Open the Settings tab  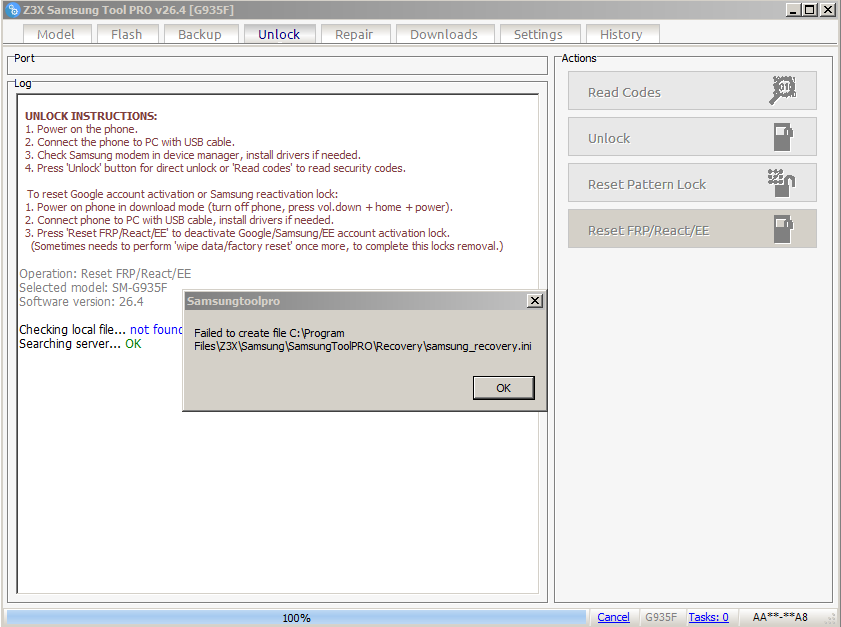pyautogui.click(x=538, y=34)
